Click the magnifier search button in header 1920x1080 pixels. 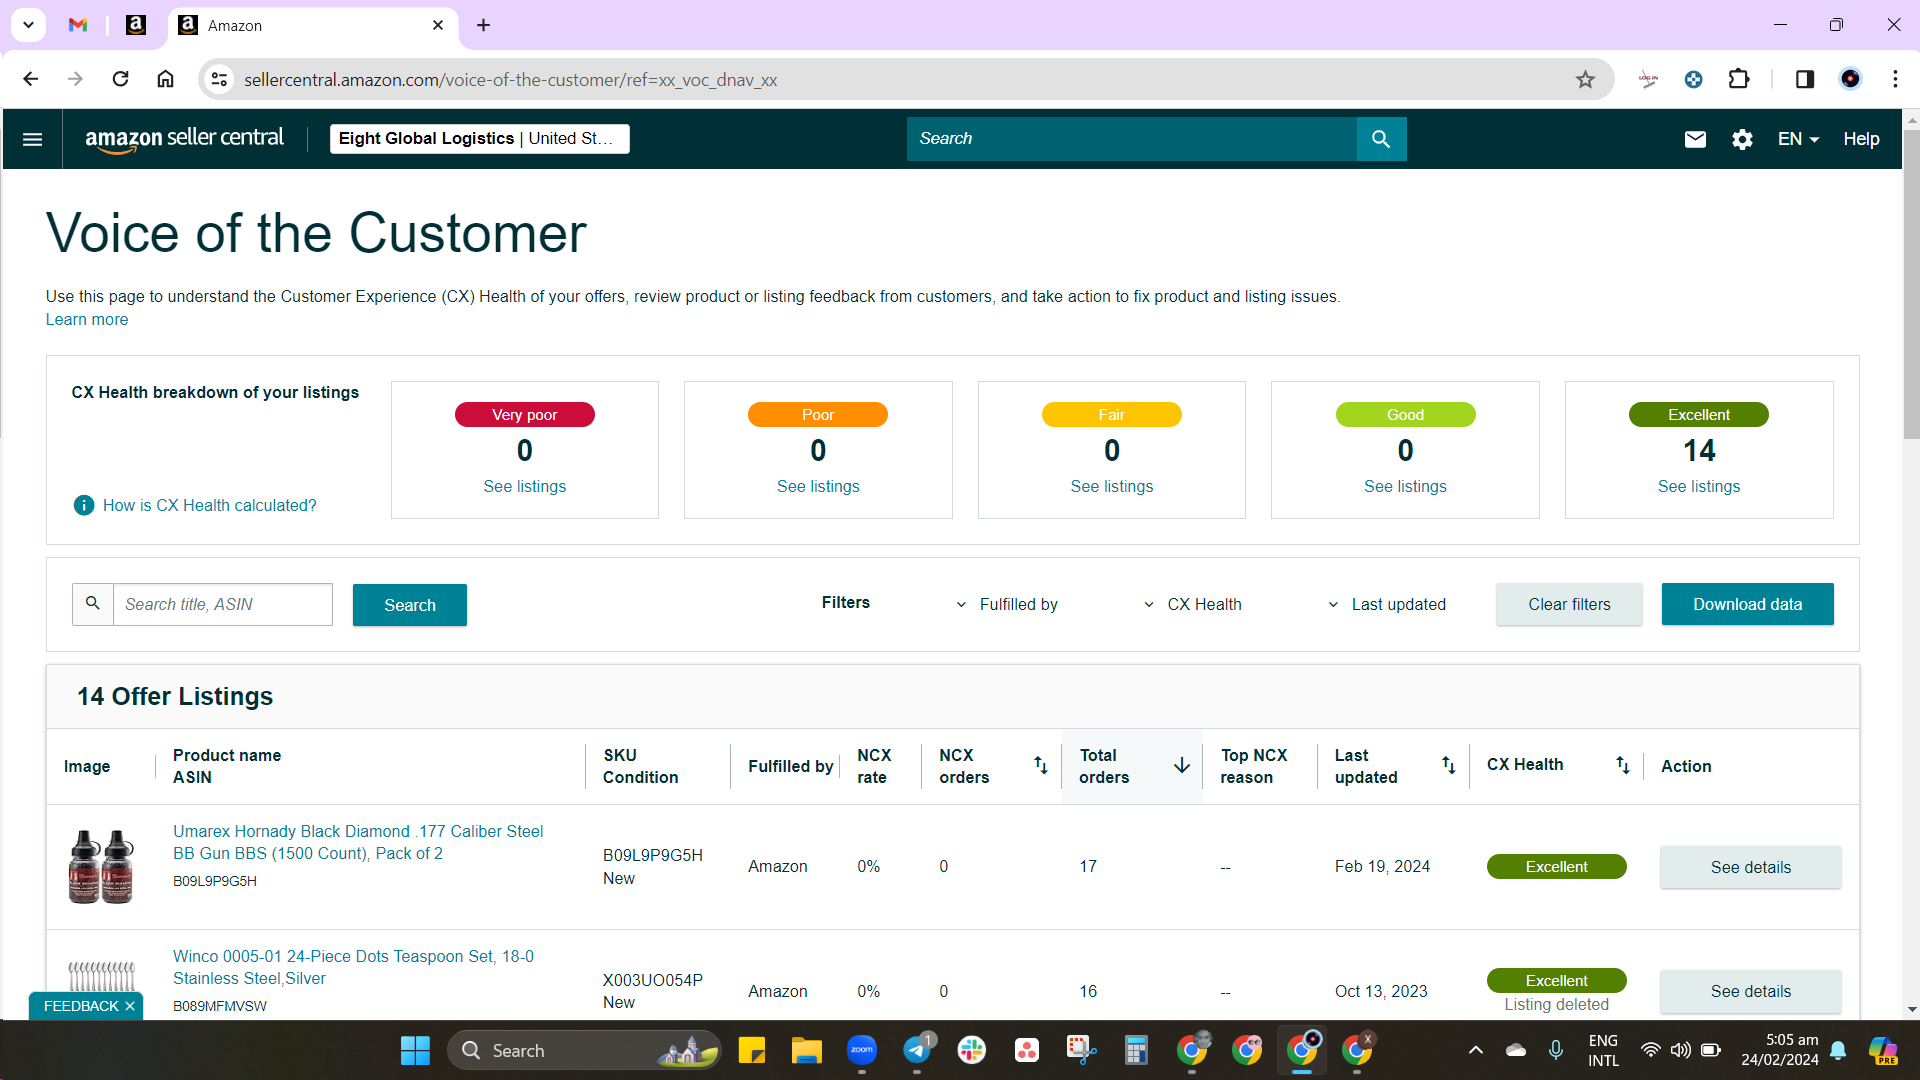(x=1381, y=139)
